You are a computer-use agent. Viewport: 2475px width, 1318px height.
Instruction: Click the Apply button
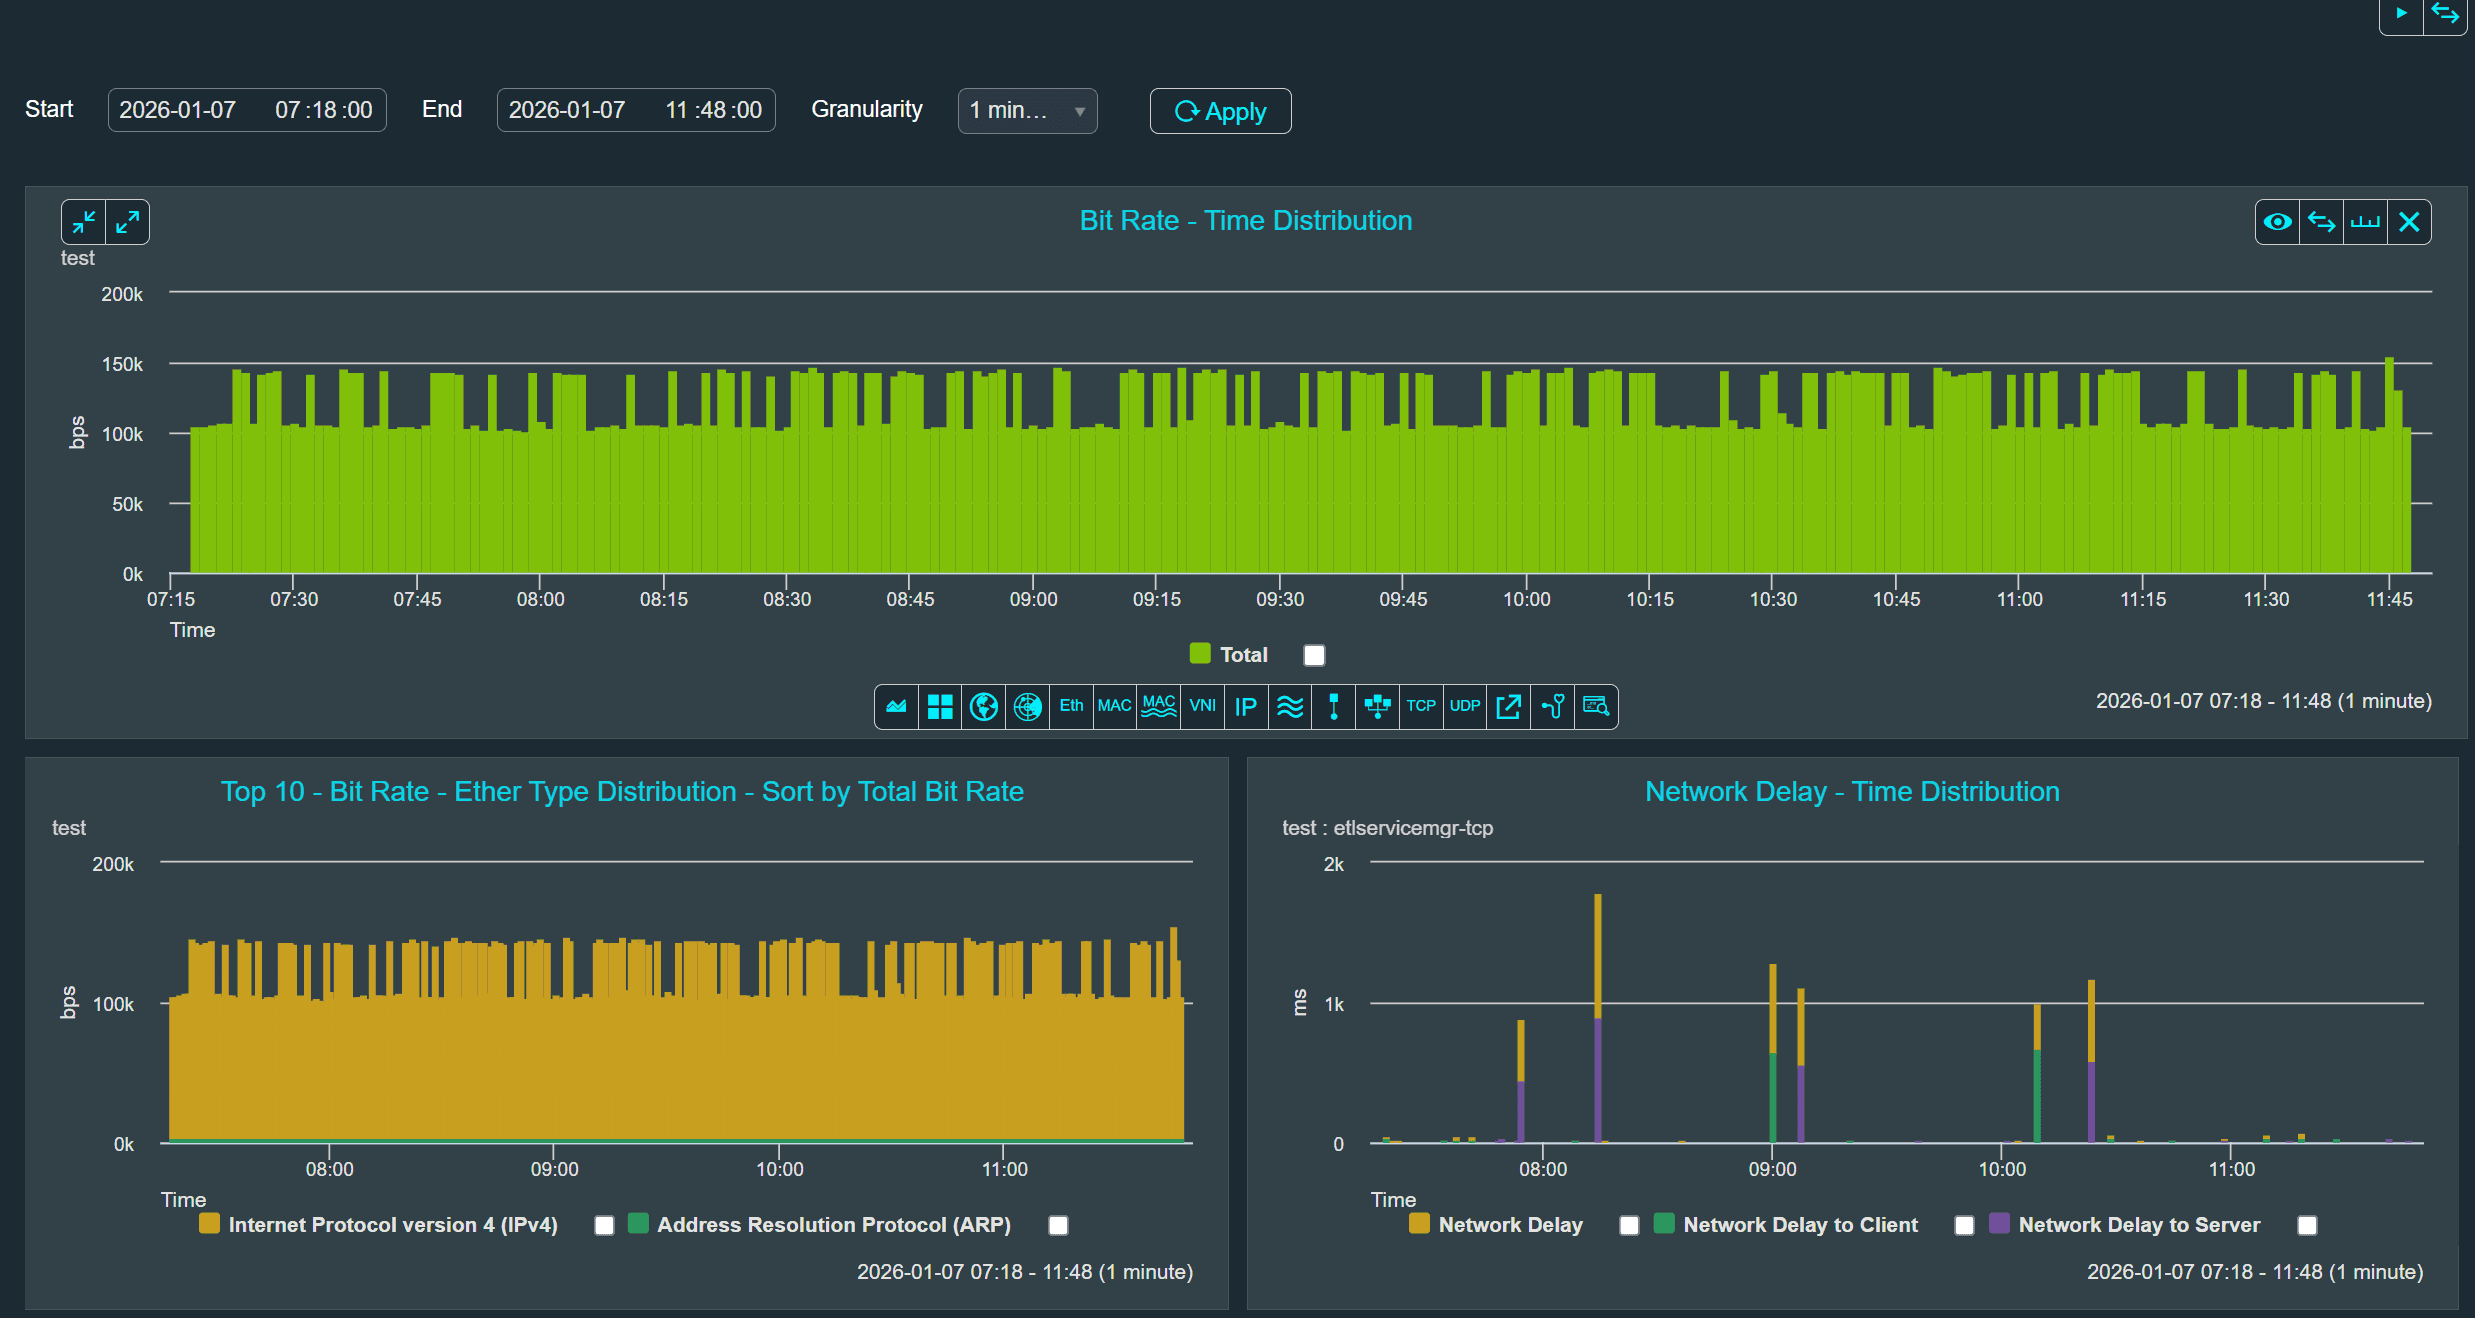(1220, 111)
